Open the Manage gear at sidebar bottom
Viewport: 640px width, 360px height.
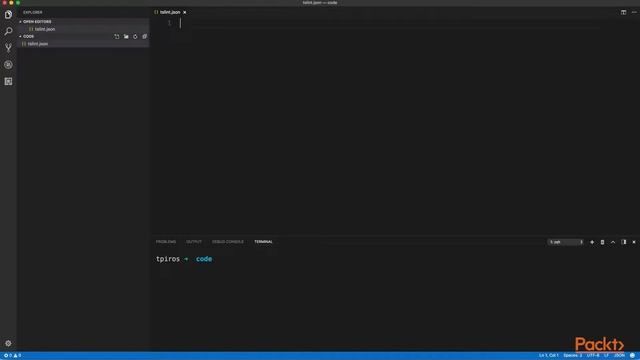(8, 343)
